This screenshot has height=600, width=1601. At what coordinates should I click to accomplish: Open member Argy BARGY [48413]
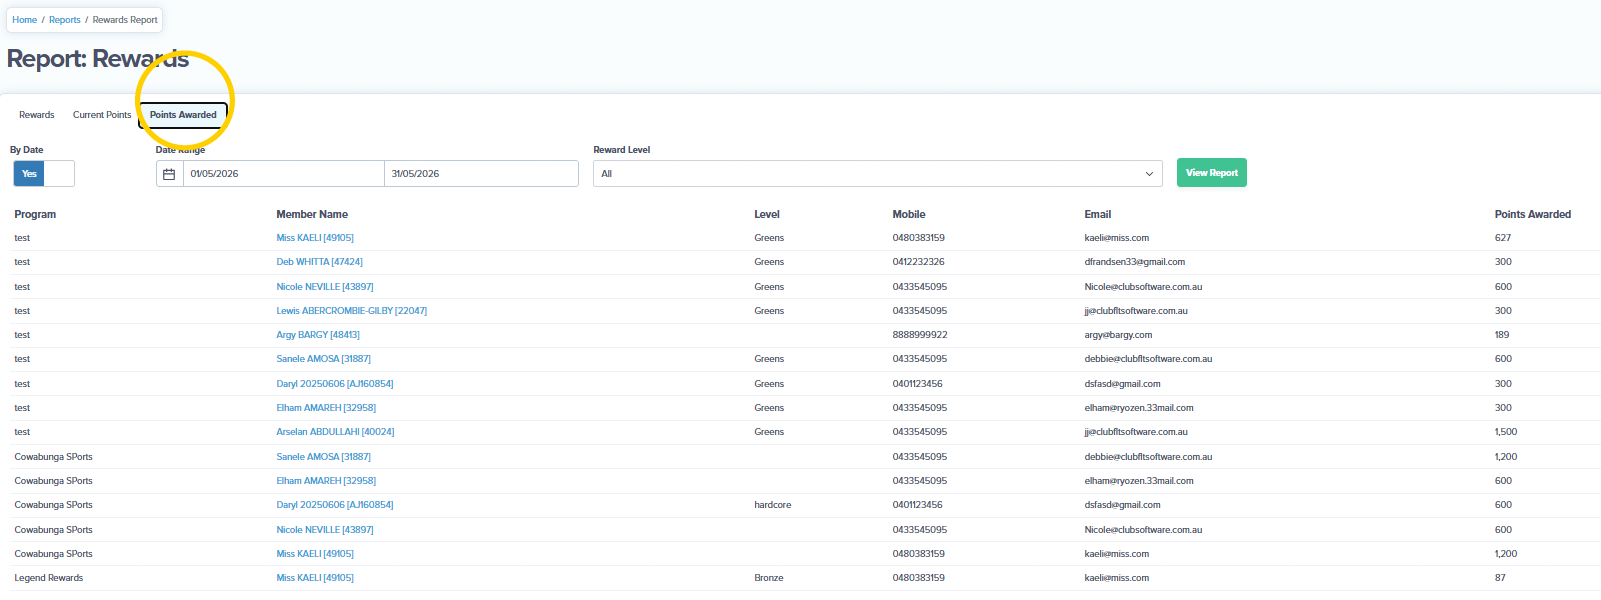[x=318, y=335]
